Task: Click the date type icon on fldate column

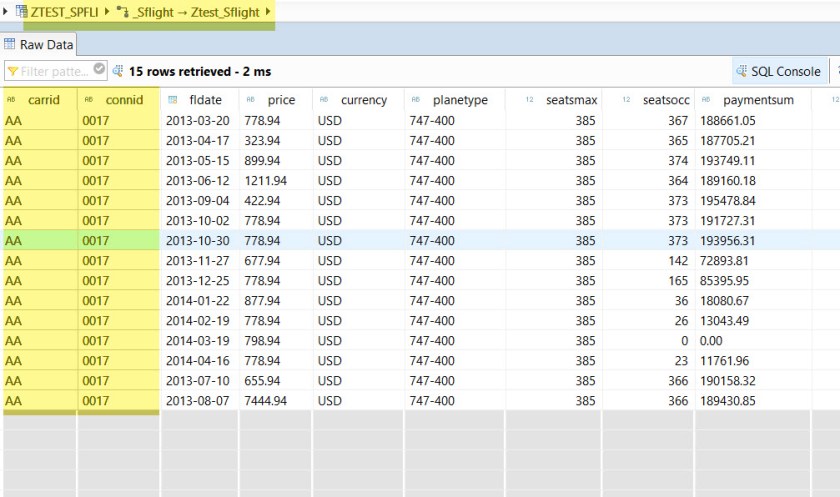Action: 173,100
